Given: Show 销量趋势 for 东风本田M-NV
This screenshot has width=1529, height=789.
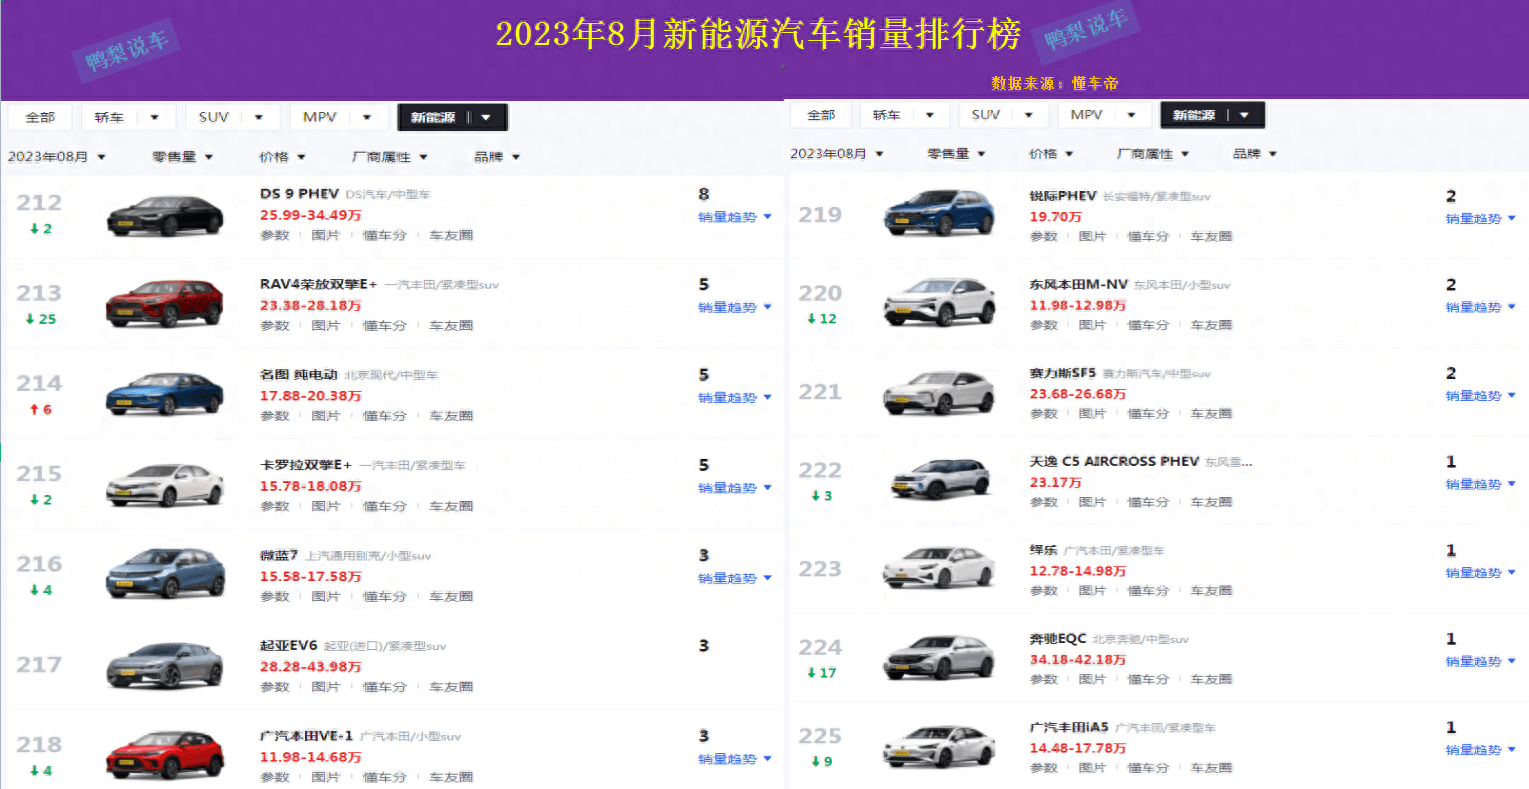Looking at the screenshot, I should [1480, 308].
